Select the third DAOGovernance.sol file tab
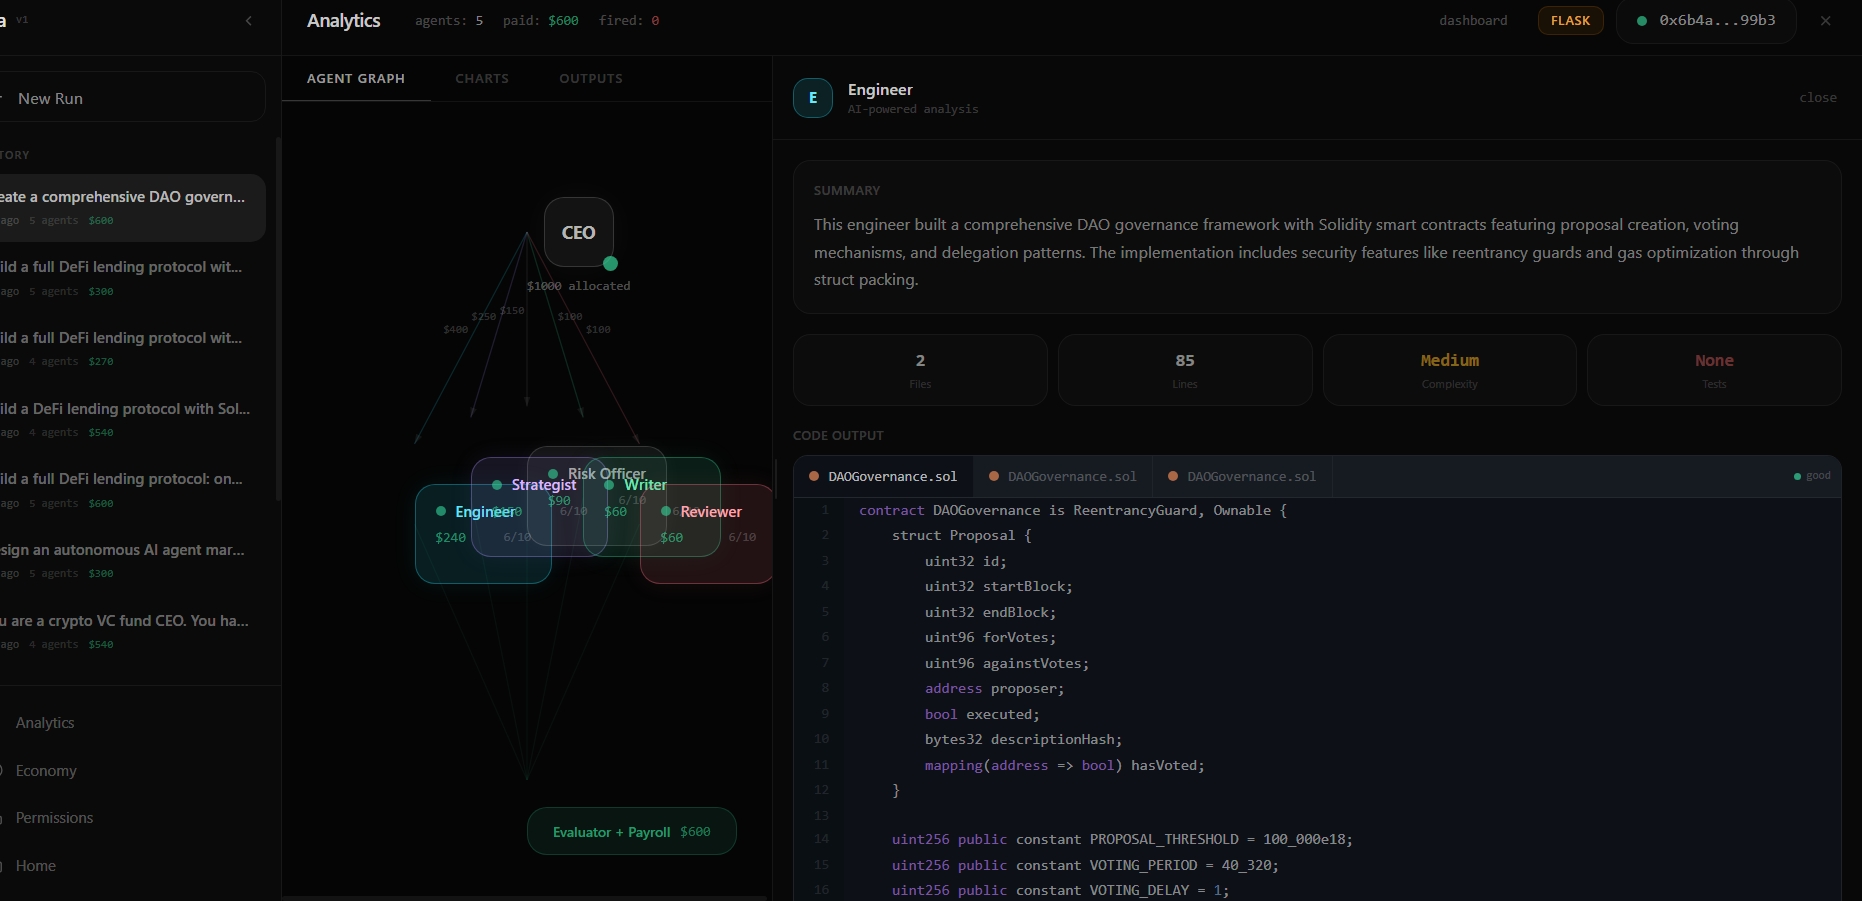The height and width of the screenshot is (901, 1862). pos(1242,477)
